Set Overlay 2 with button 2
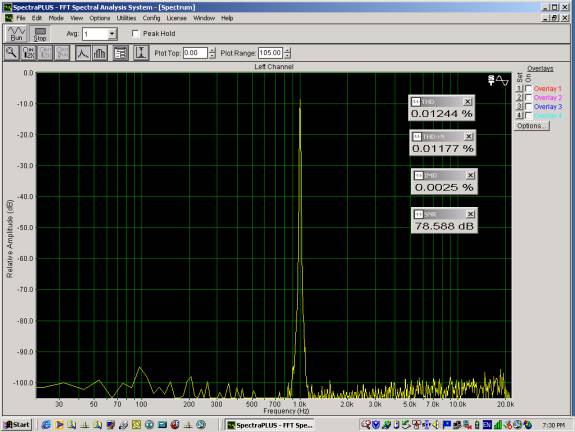This screenshot has height=432, width=575. [x=519, y=98]
